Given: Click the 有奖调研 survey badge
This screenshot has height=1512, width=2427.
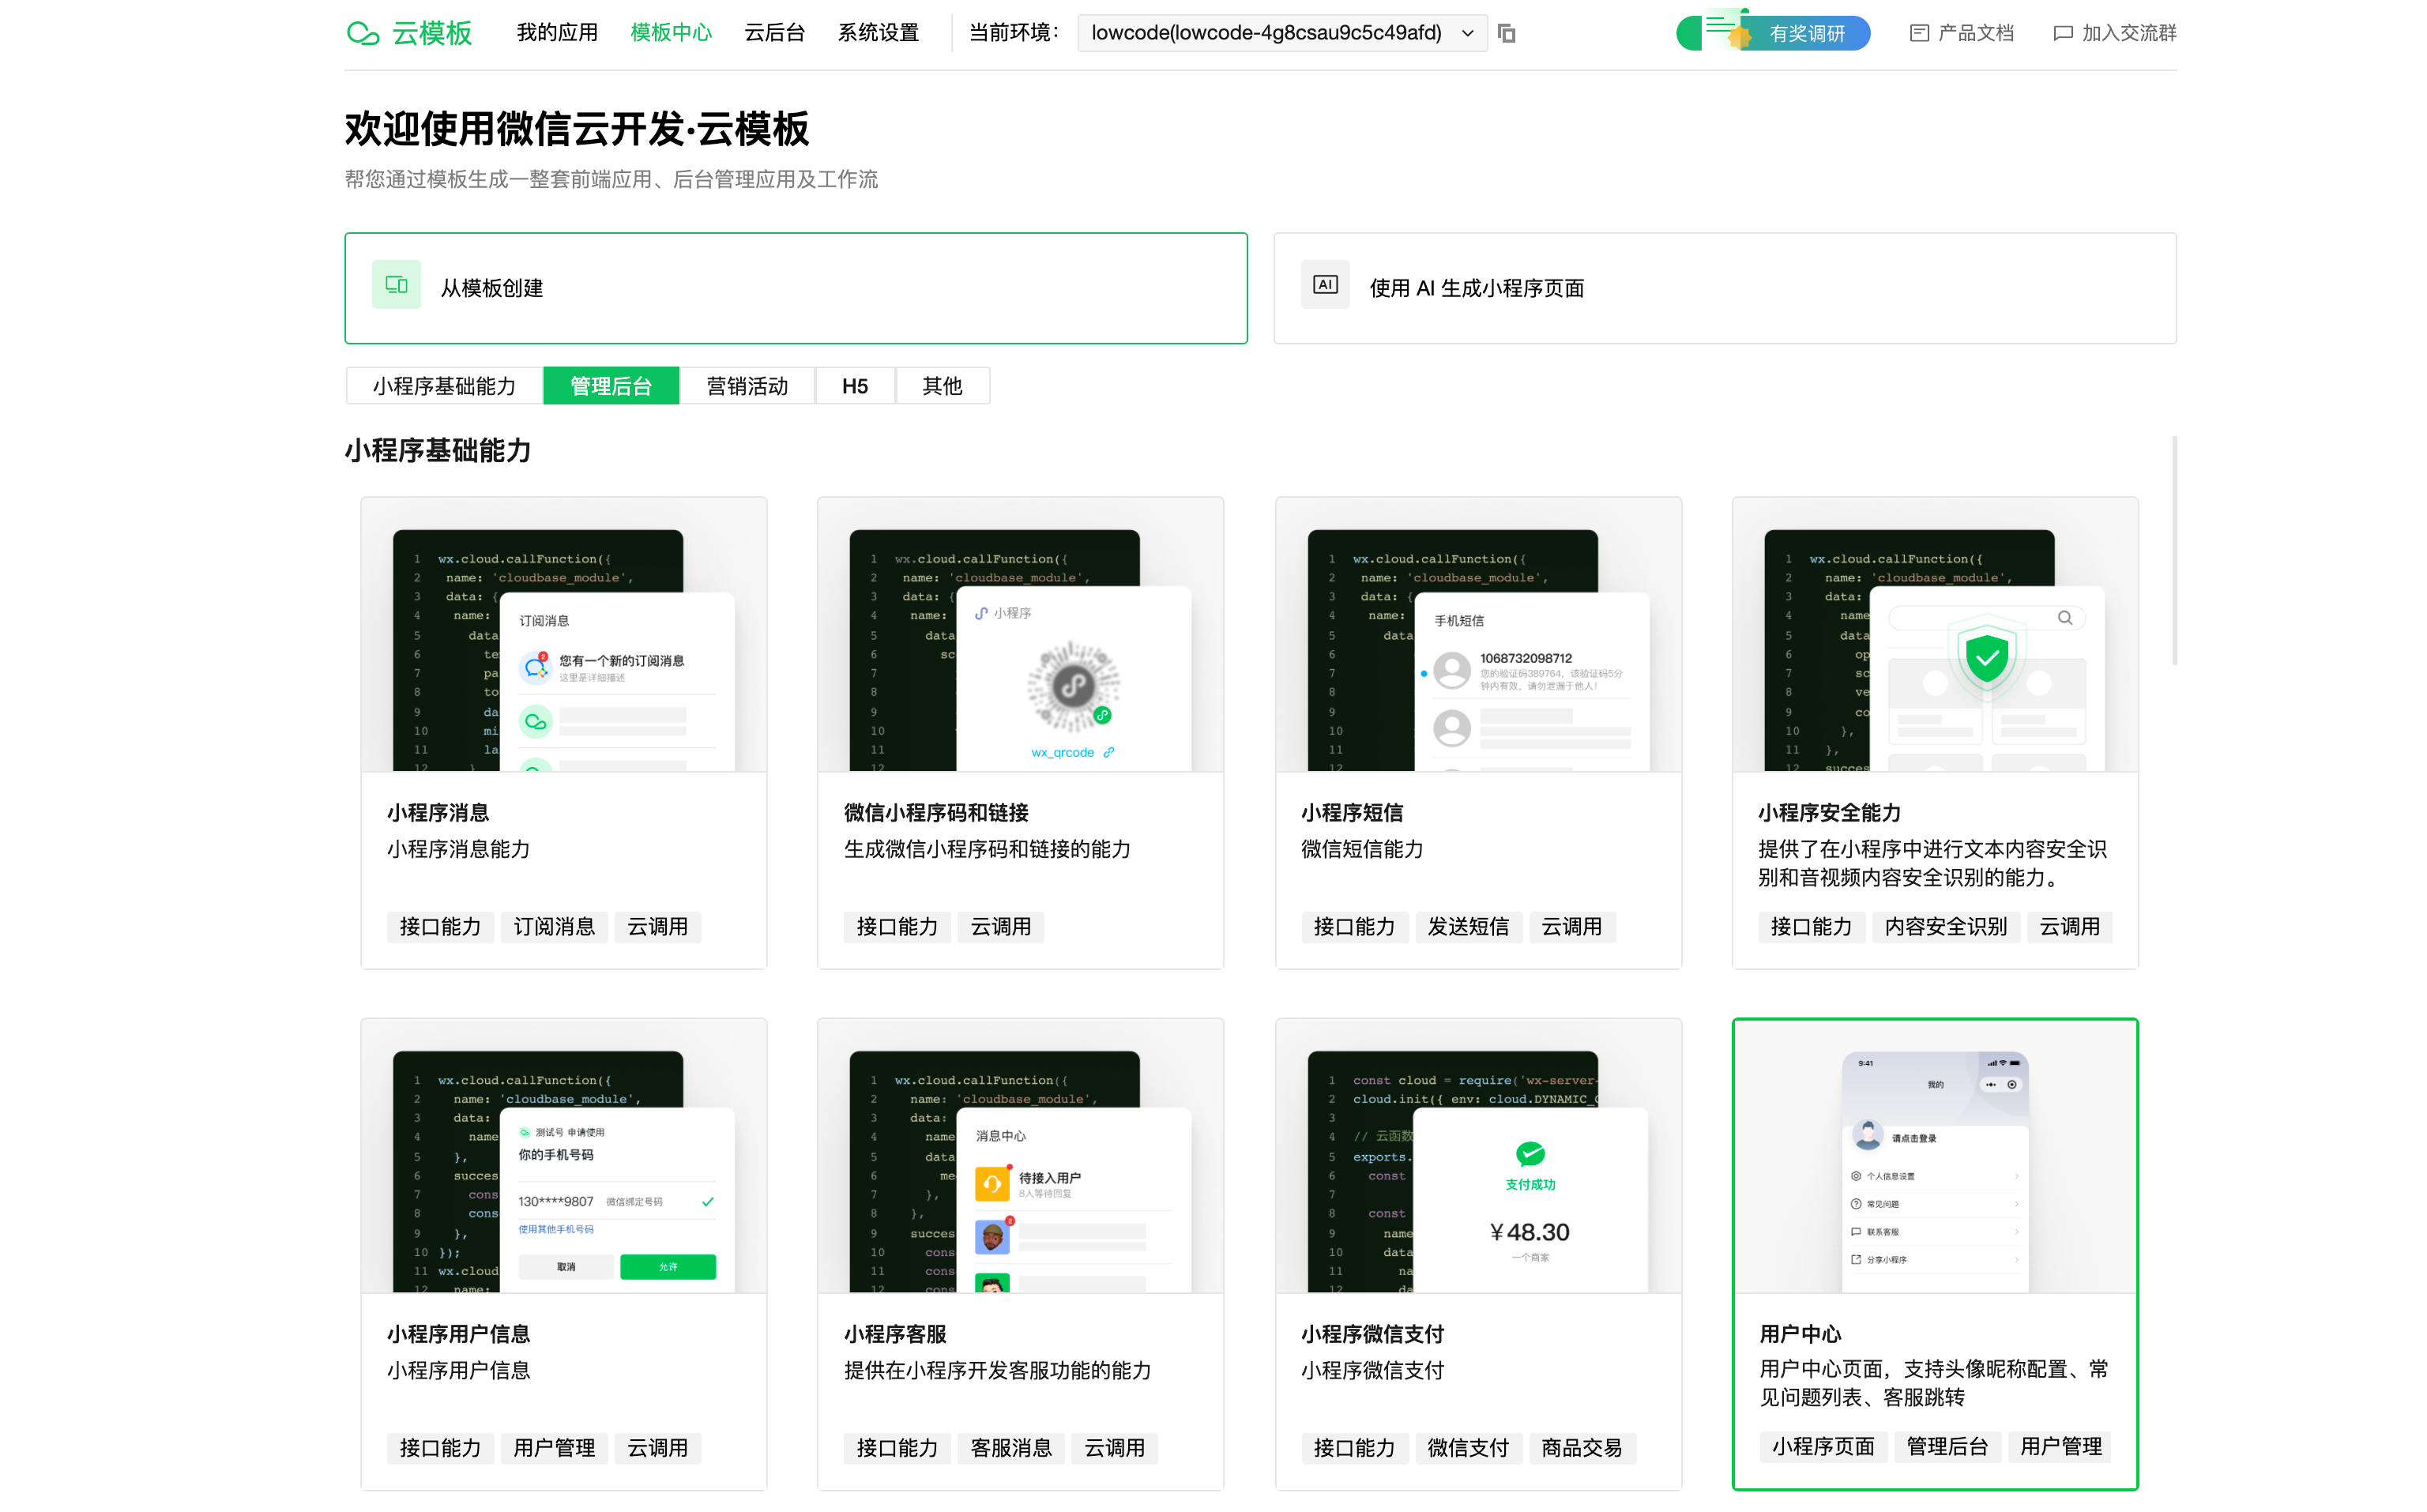Looking at the screenshot, I should click(1773, 32).
